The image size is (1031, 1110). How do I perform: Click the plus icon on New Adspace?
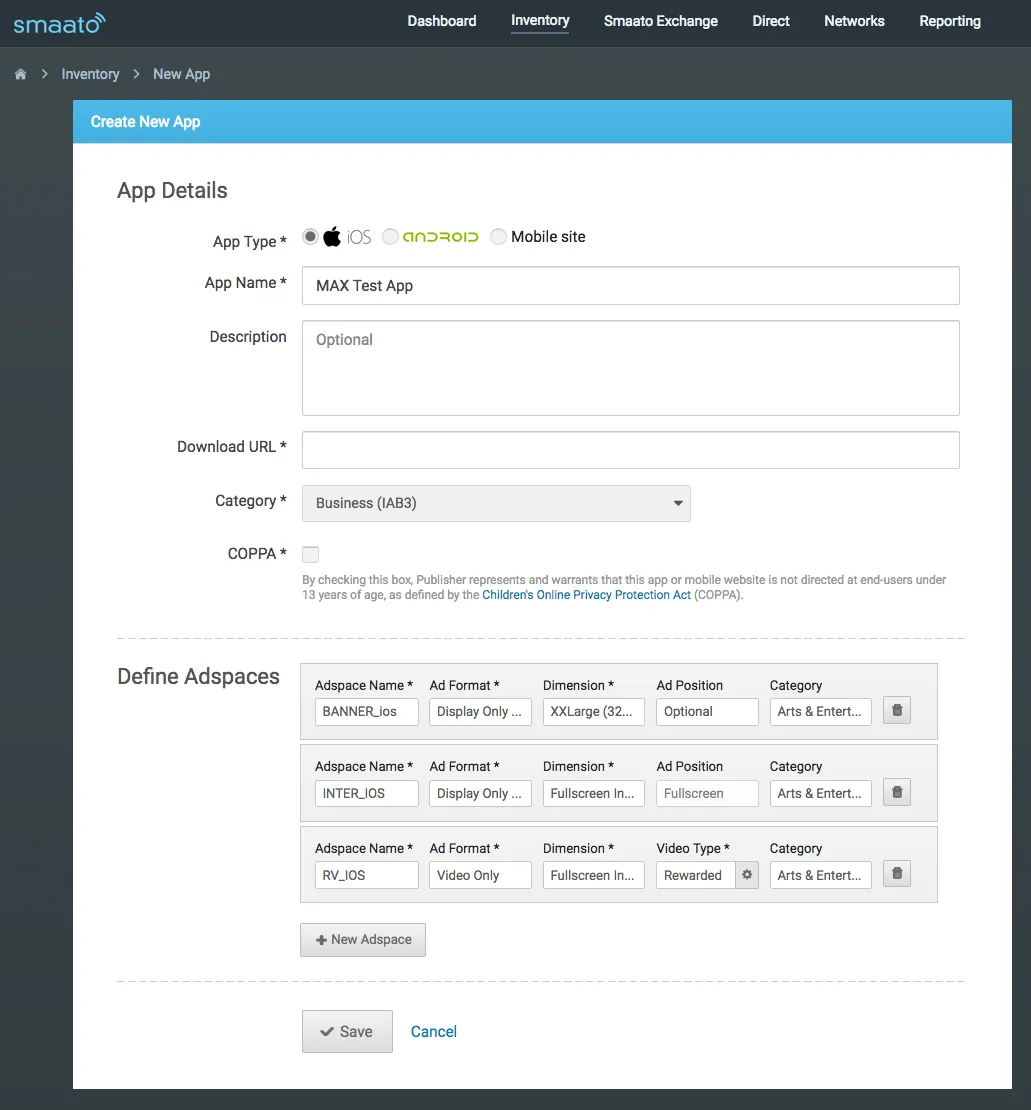pyautogui.click(x=321, y=939)
